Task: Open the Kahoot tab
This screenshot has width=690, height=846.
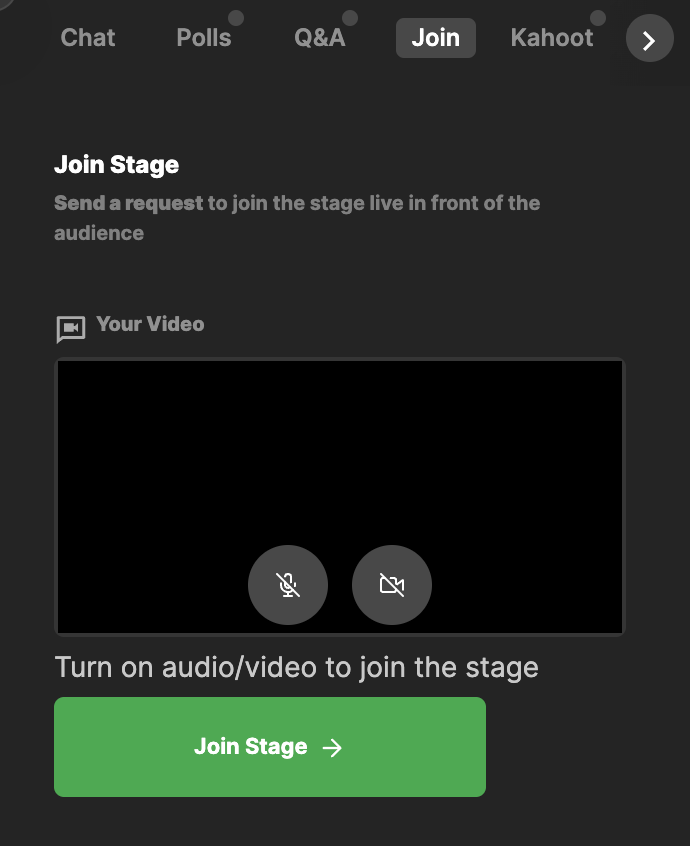Action: (552, 38)
